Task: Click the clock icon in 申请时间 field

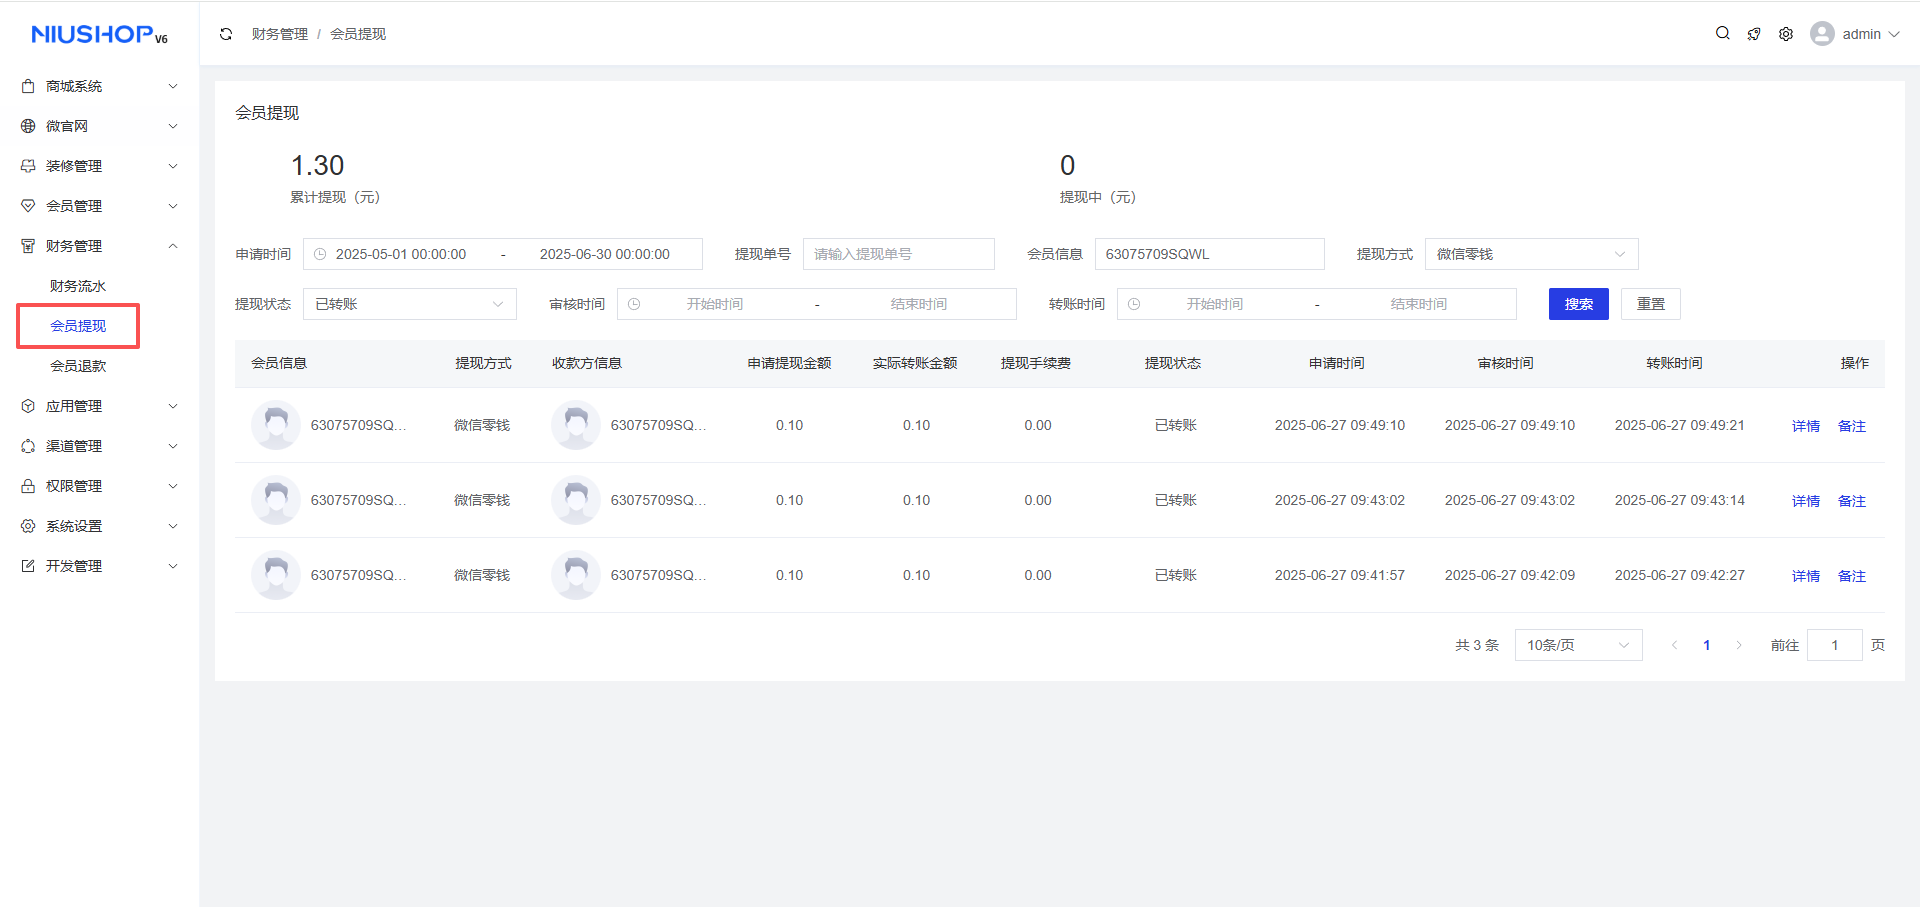Action: tap(320, 254)
